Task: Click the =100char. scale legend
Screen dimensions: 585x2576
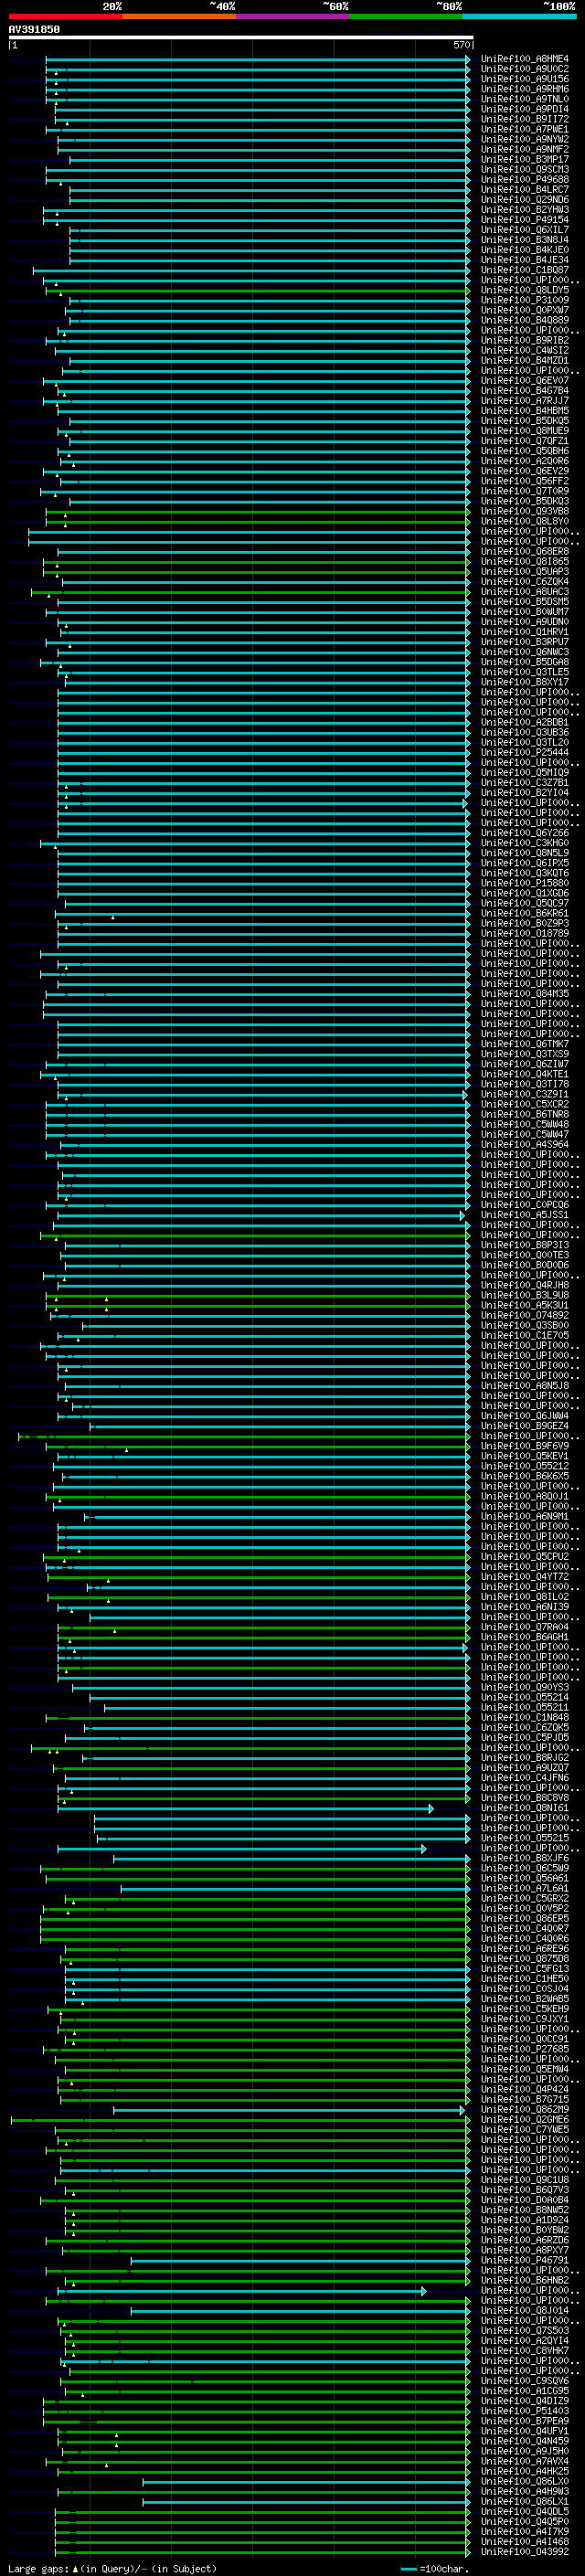Action: (434, 2569)
